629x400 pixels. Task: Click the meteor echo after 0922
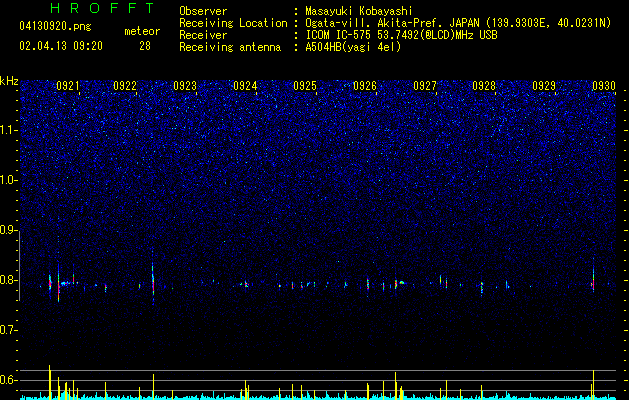[153, 281]
